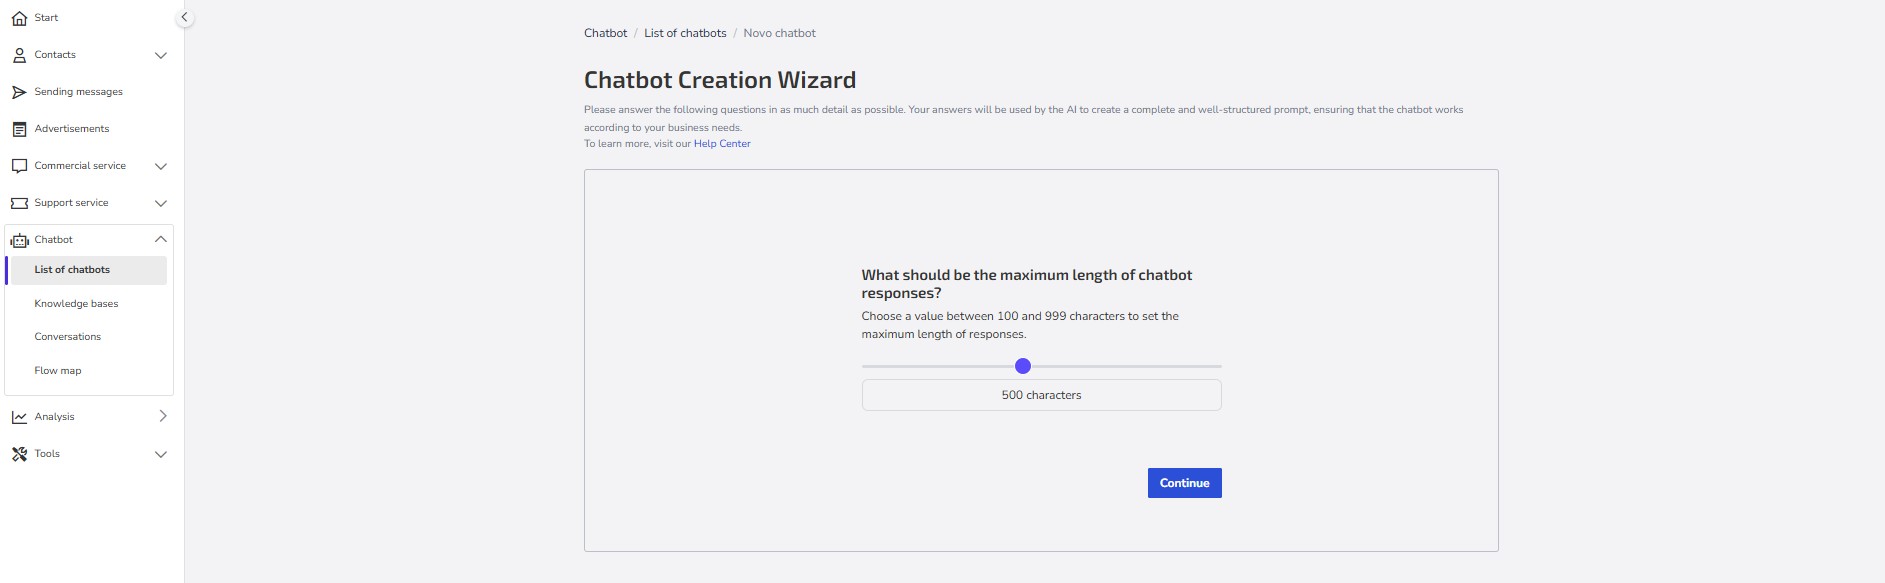Image resolution: width=1885 pixels, height=583 pixels.
Task: Expand the Commercial service chevron
Action: [161, 166]
